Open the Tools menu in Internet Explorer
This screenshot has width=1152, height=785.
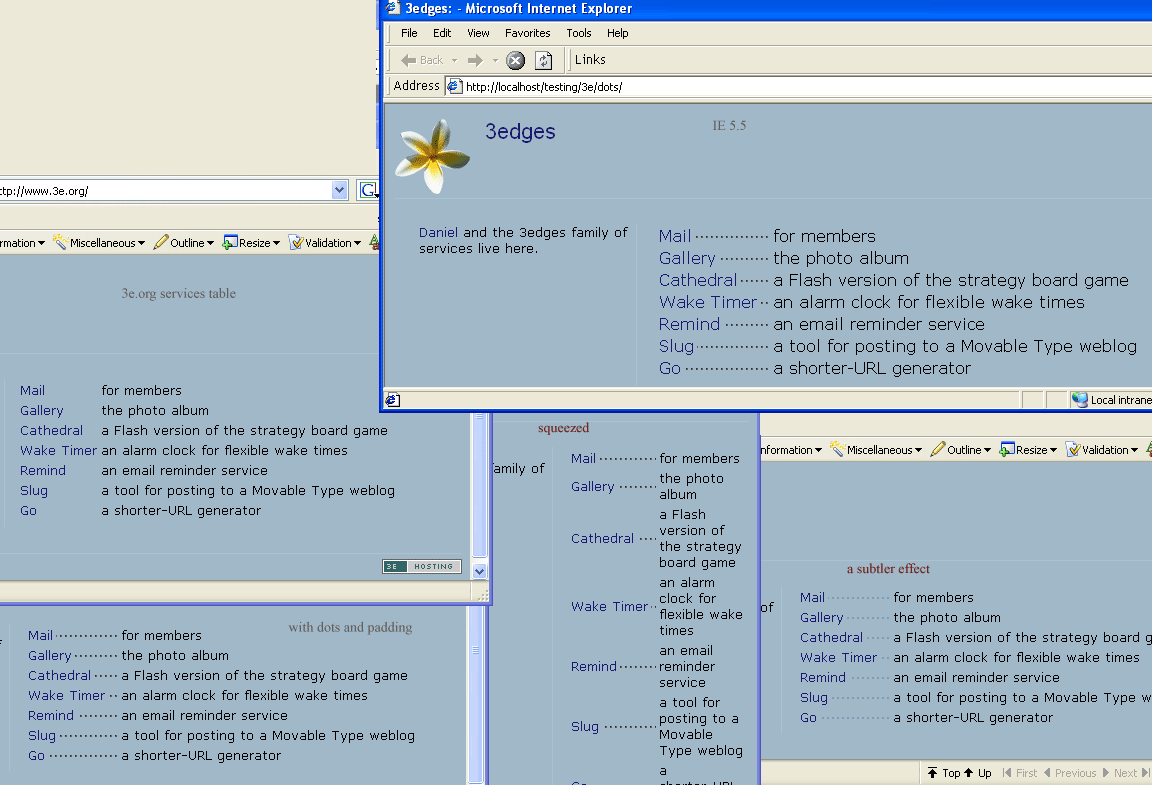tap(579, 33)
